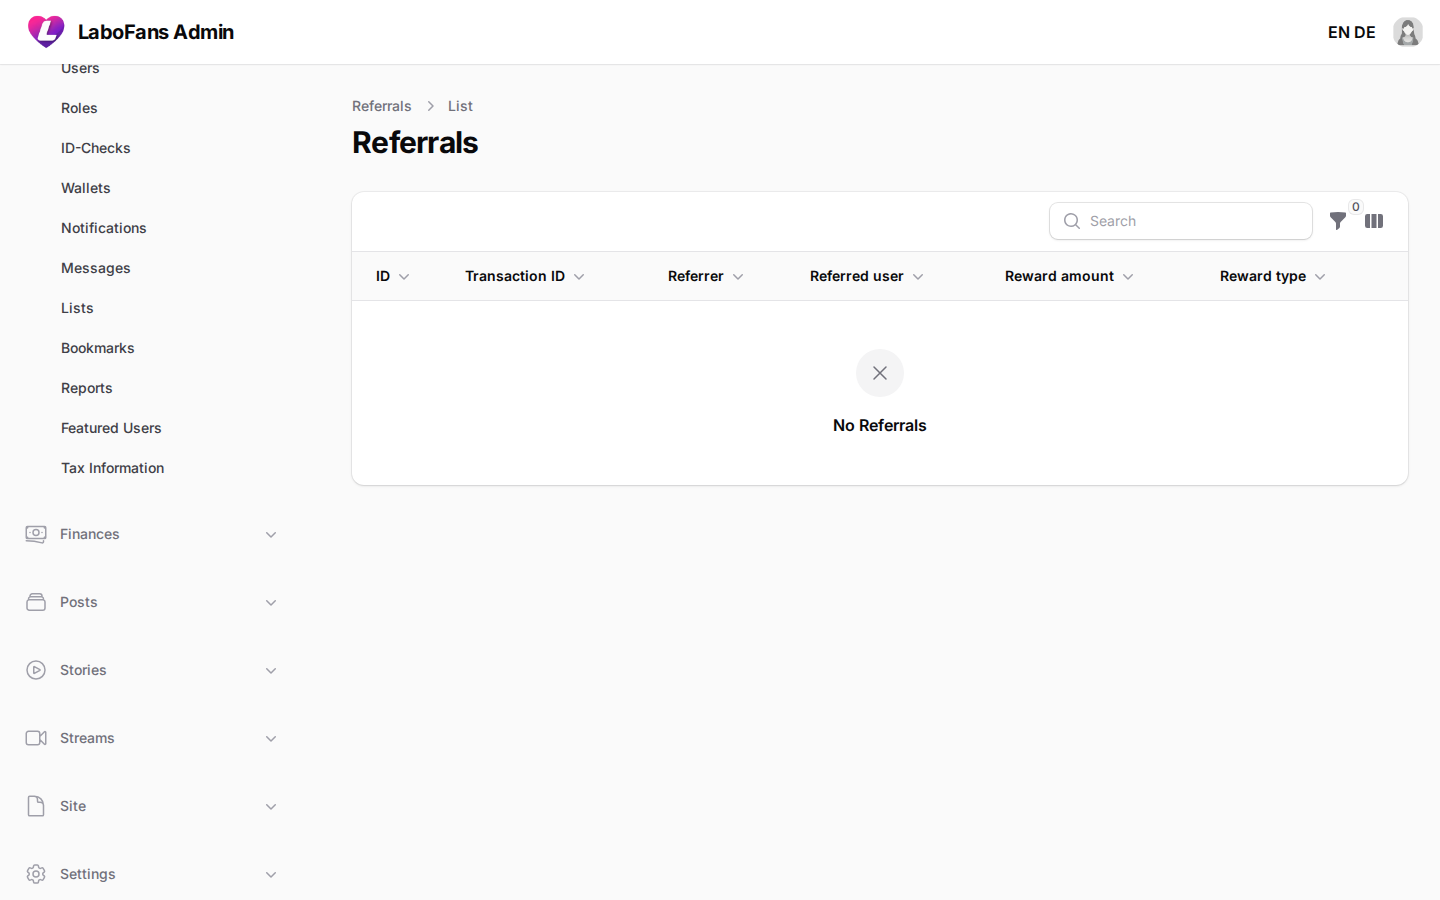1440x900 pixels.
Task: Click the Settings menu label
Action: click(88, 874)
